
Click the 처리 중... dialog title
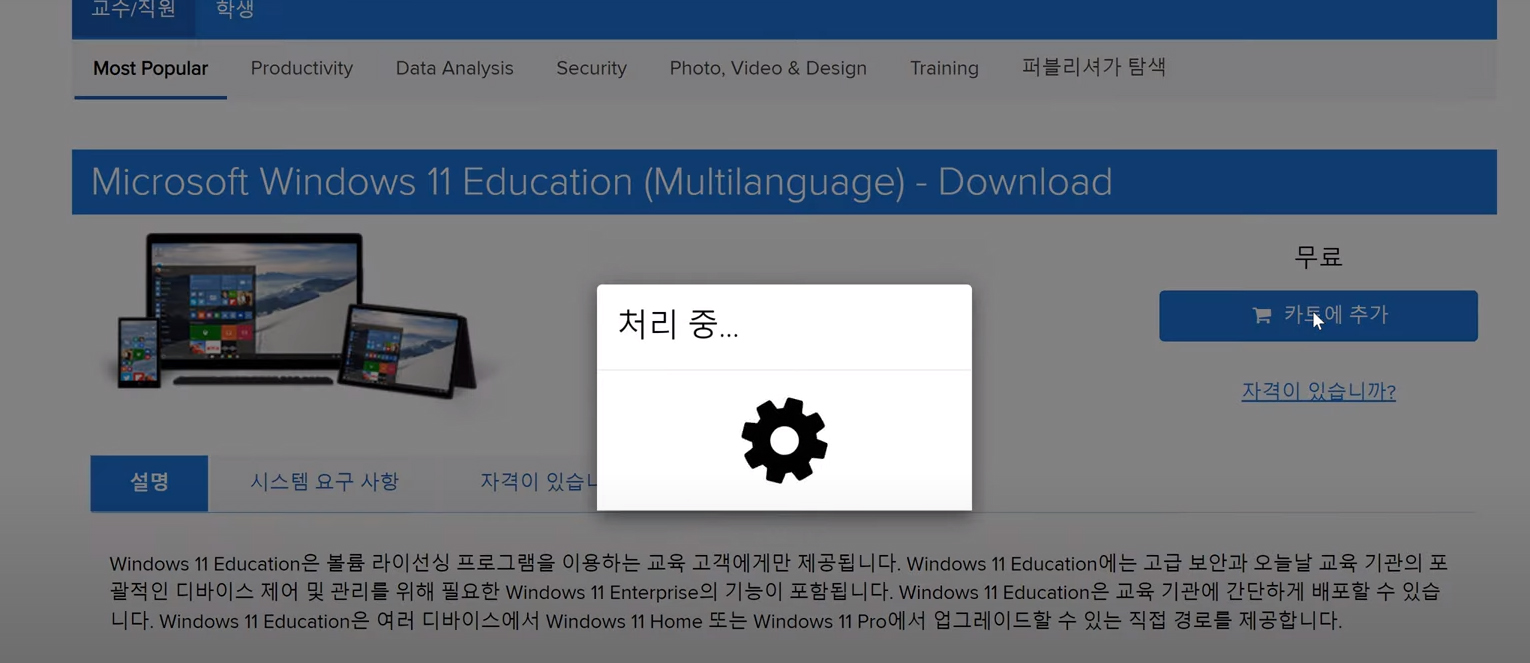click(x=678, y=325)
